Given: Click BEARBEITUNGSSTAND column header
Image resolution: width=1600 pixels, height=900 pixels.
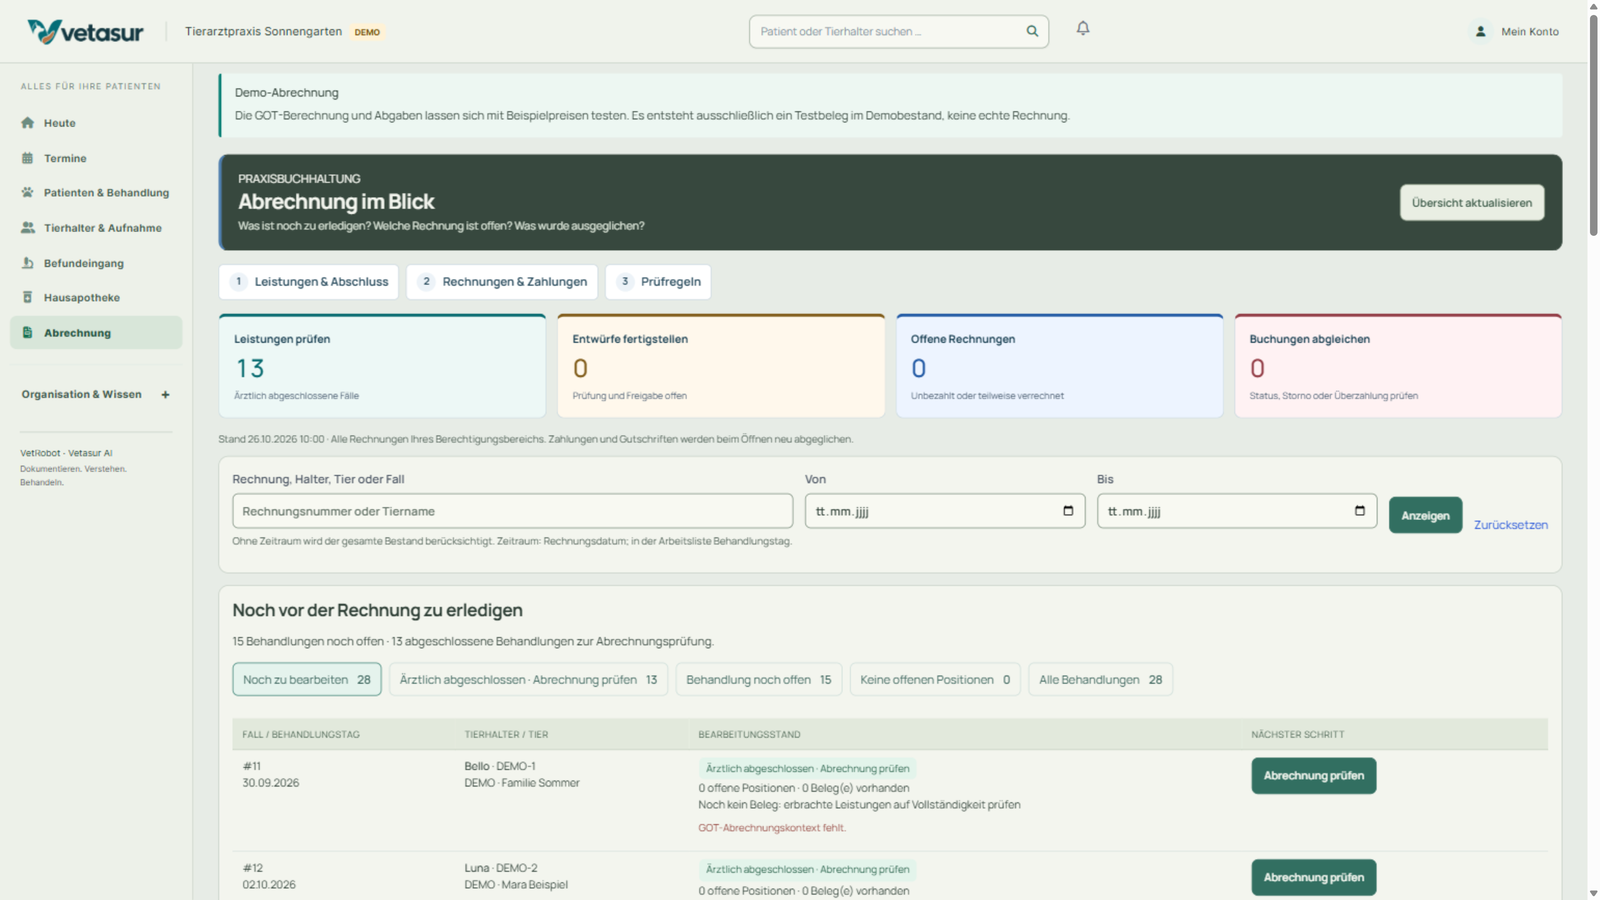Looking at the screenshot, I should (x=750, y=735).
